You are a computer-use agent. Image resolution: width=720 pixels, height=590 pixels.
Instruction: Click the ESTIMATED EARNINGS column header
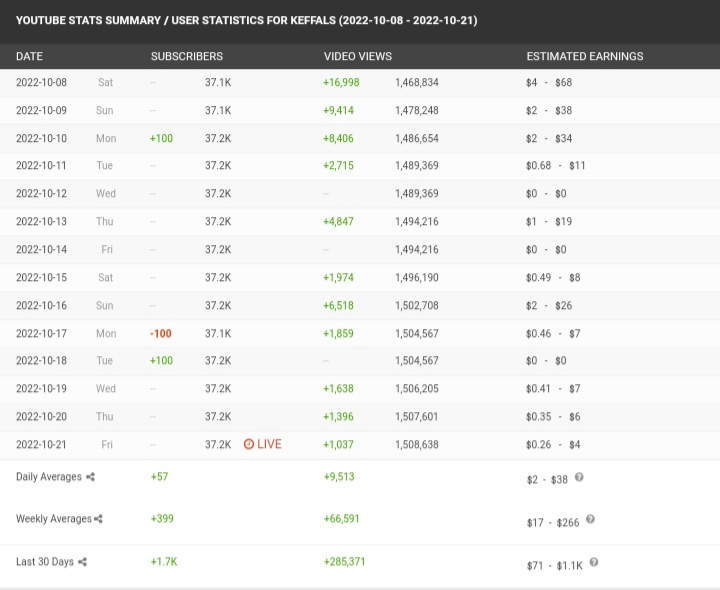[x=585, y=56]
